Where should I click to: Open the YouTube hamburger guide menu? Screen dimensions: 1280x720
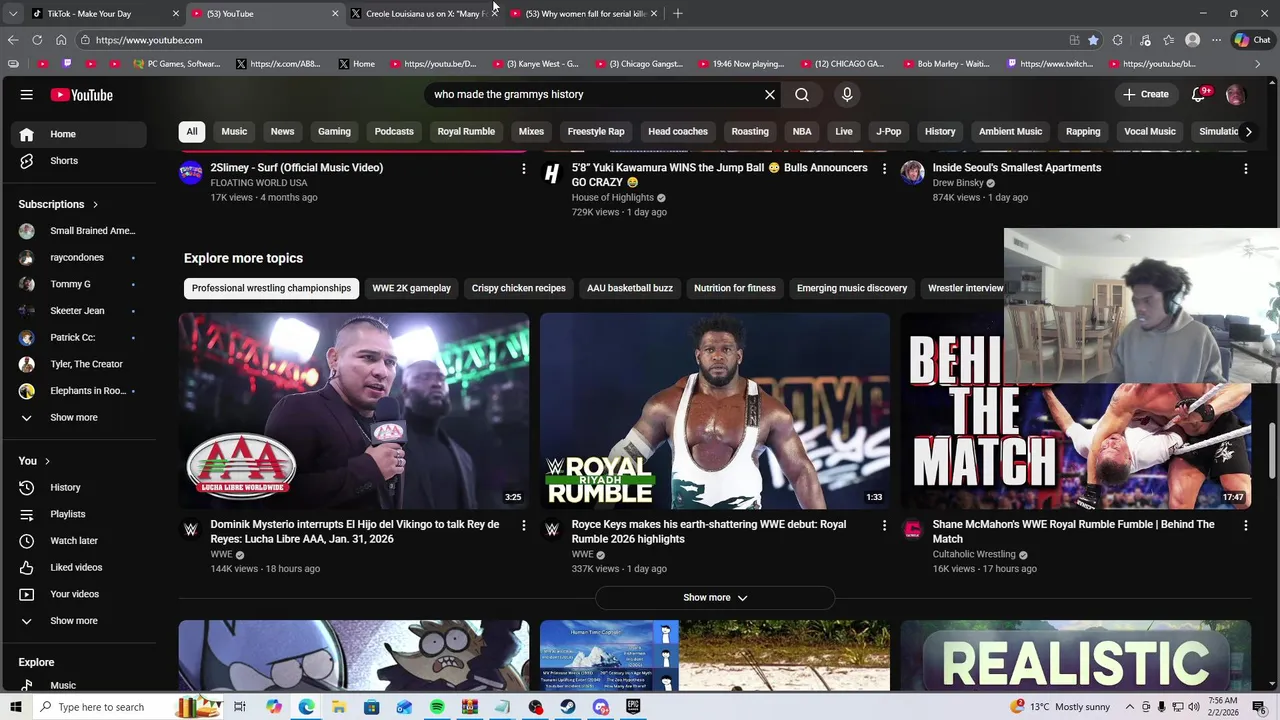(27, 94)
